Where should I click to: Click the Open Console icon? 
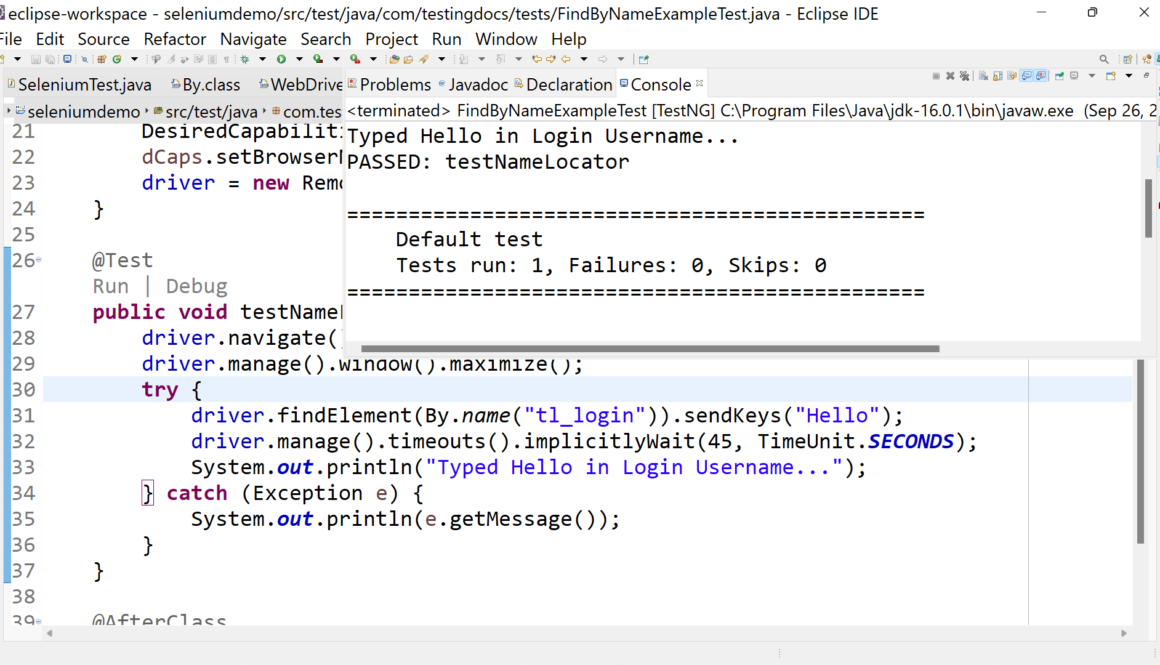coord(1110,75)
